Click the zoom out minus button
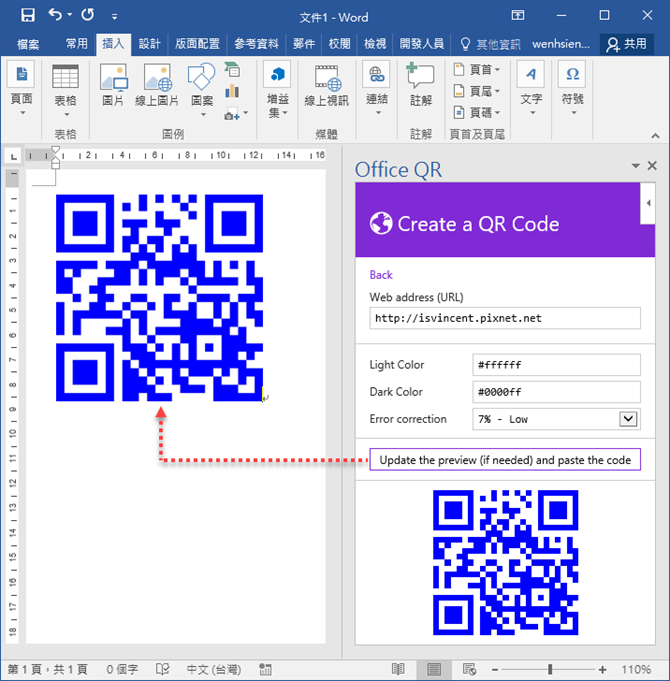670x681 pixels. point(495,670)
